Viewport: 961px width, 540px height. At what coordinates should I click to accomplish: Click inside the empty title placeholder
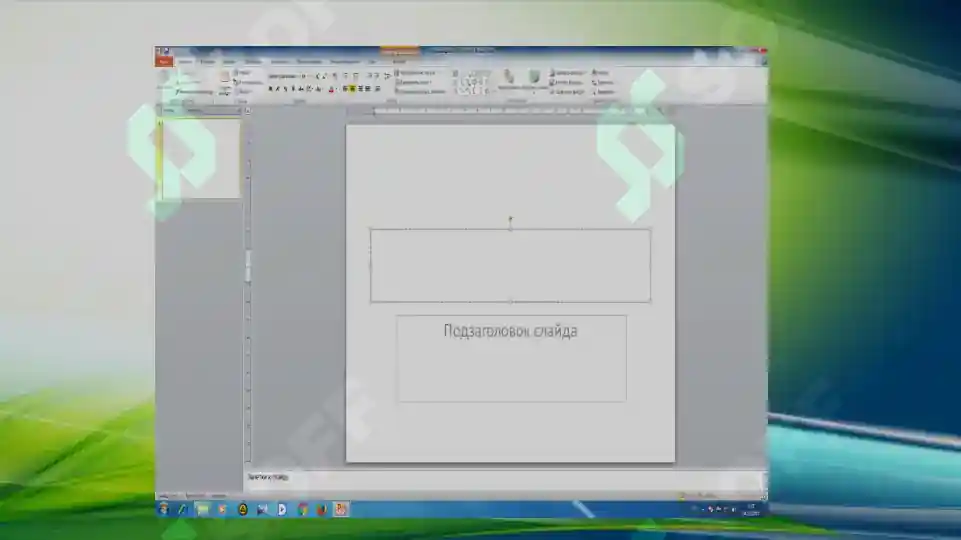510,265
